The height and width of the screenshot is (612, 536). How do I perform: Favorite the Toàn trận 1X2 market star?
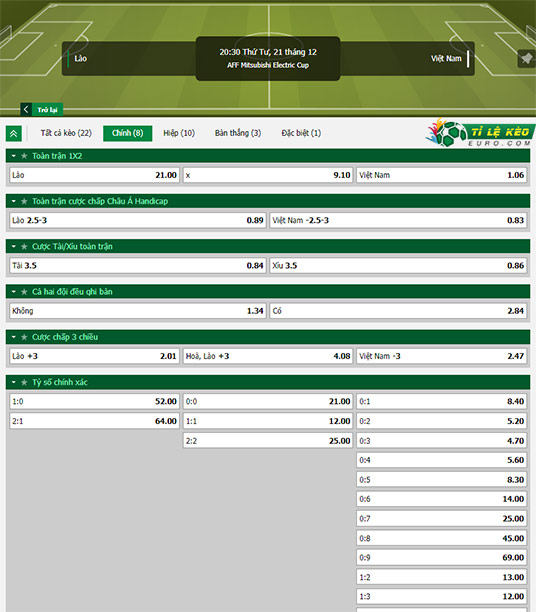click(x=24, y=156)
